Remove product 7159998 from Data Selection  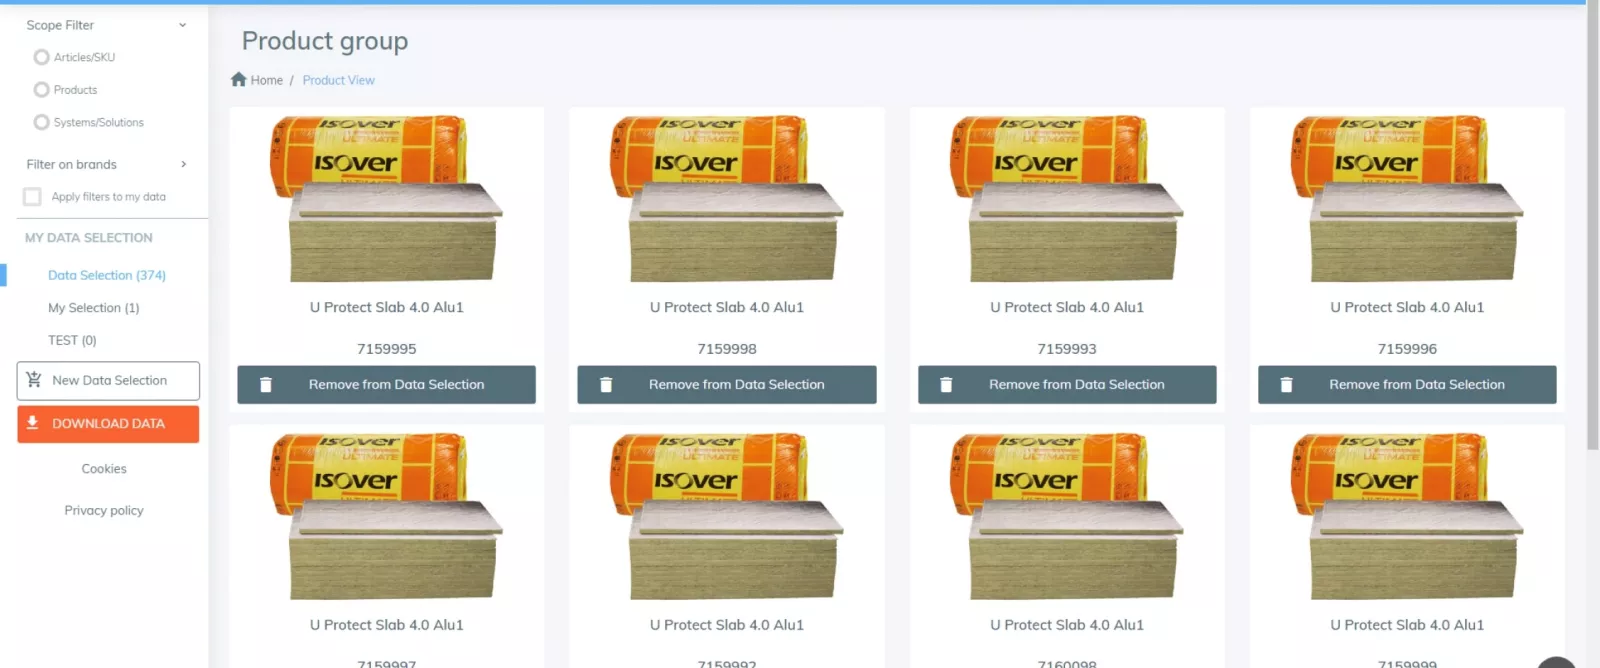727,385
